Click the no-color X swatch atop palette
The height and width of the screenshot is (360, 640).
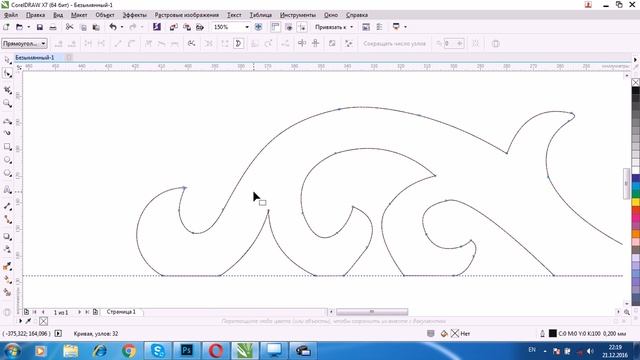[636, 82]
